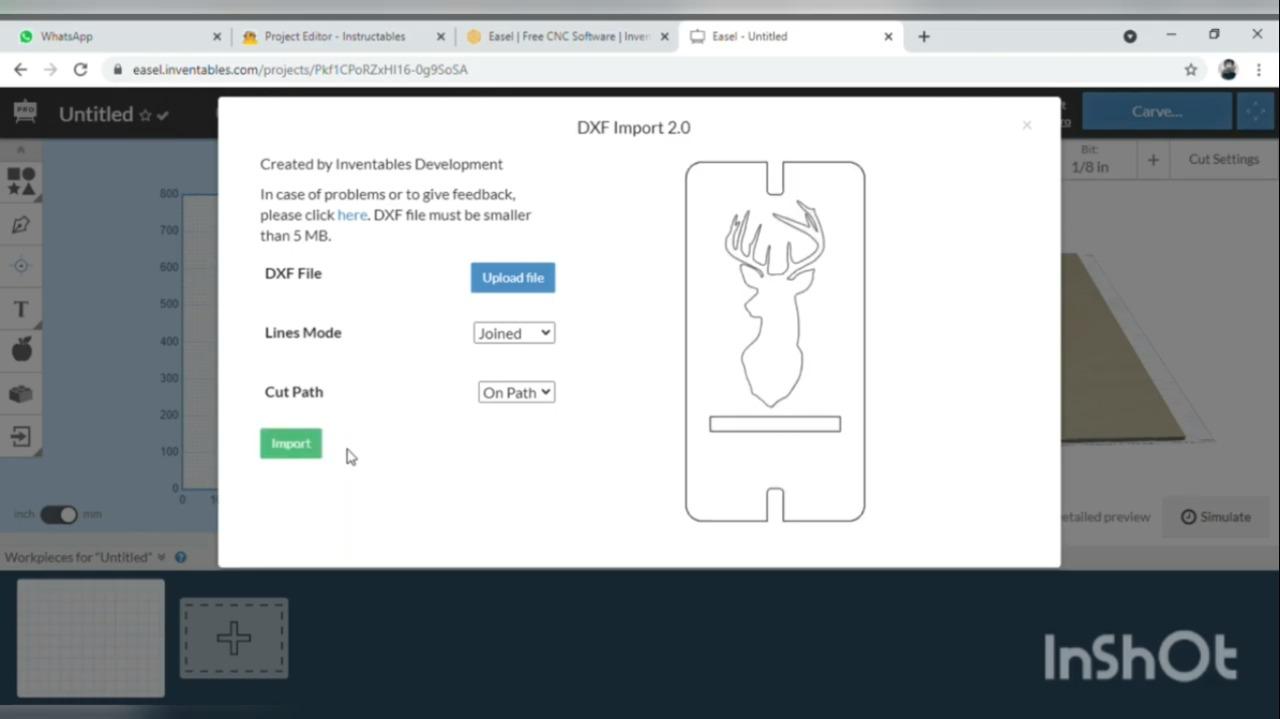Add a new bit with plus icon

tap(1153, 159)
